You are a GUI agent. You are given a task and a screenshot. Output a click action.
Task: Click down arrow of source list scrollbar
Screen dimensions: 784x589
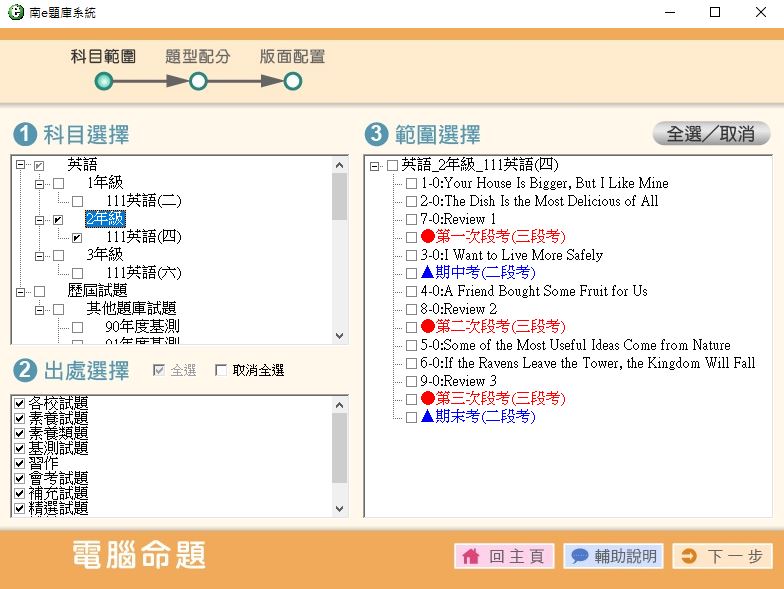(x=340, y=508)
